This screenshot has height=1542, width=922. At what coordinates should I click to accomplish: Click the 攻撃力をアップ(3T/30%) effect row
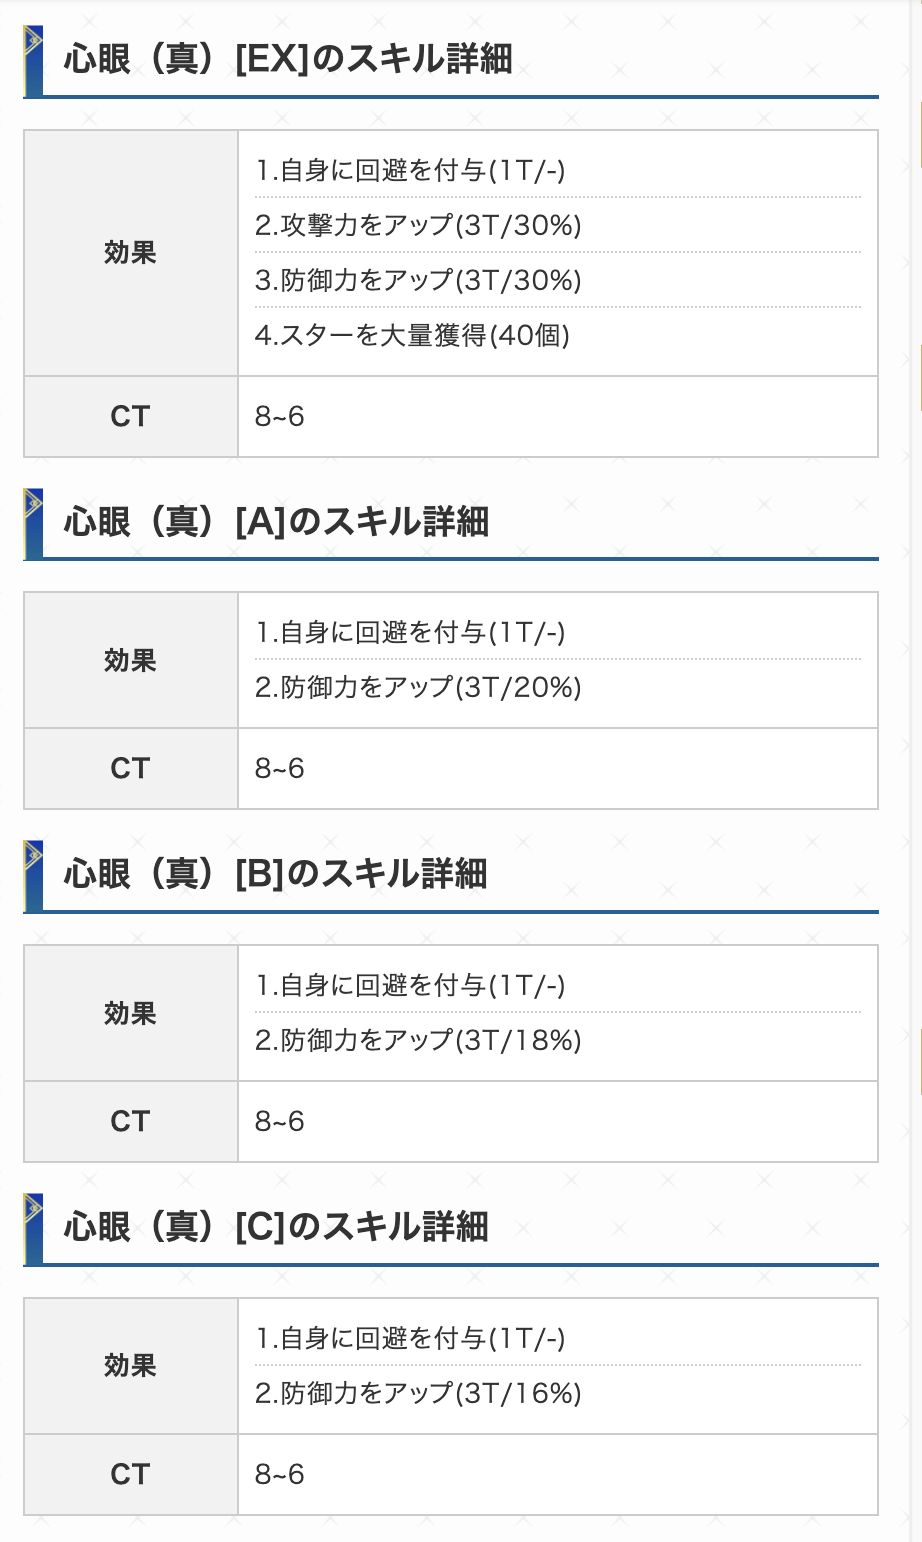pos(558,225)
